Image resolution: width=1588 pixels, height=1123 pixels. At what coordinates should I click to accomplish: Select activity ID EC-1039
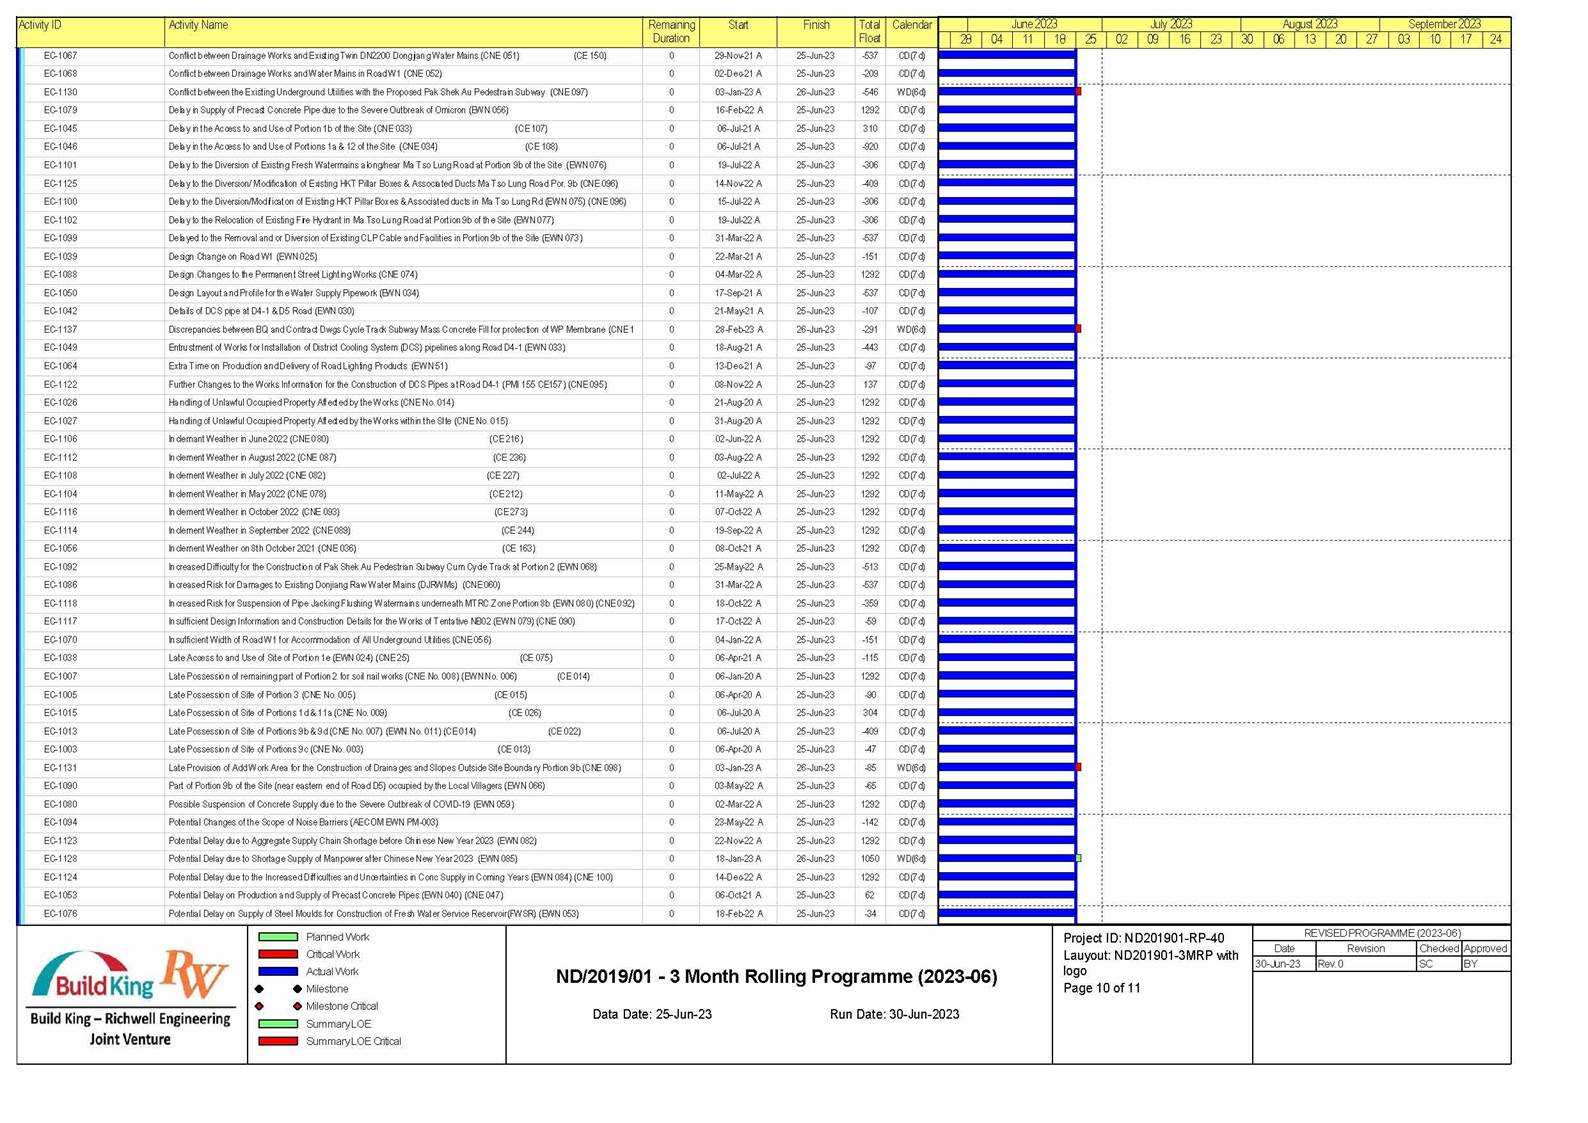[x=60, y=256]
